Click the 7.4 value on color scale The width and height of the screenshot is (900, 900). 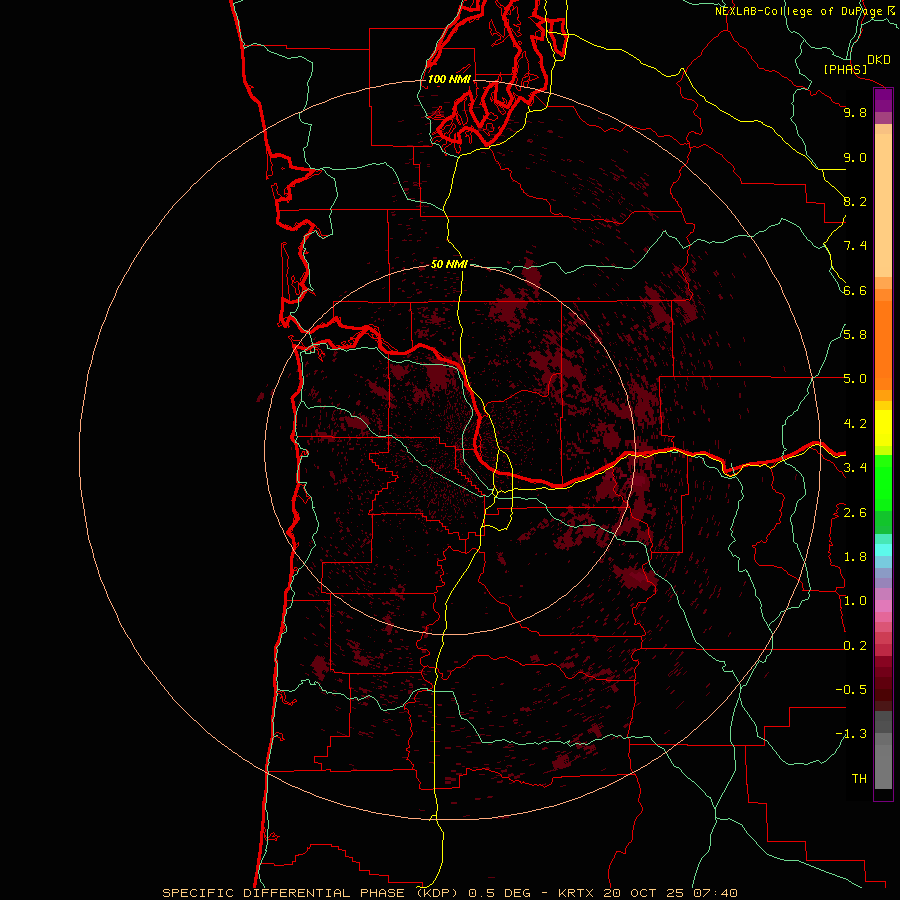point(855,246)
